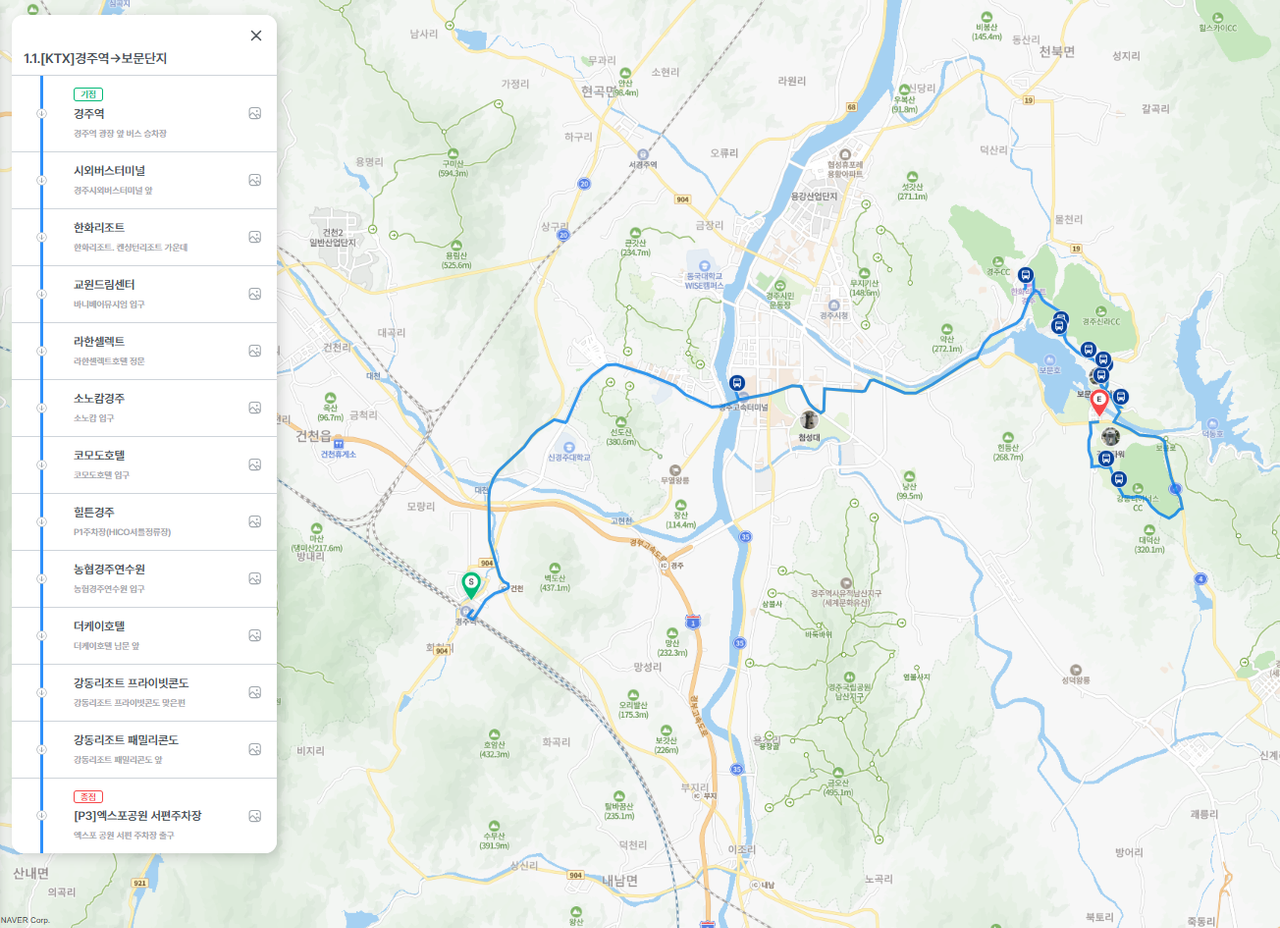Open photo icon for 강동리조트 패밀리콘도 stop

click(x=255, y=750)
